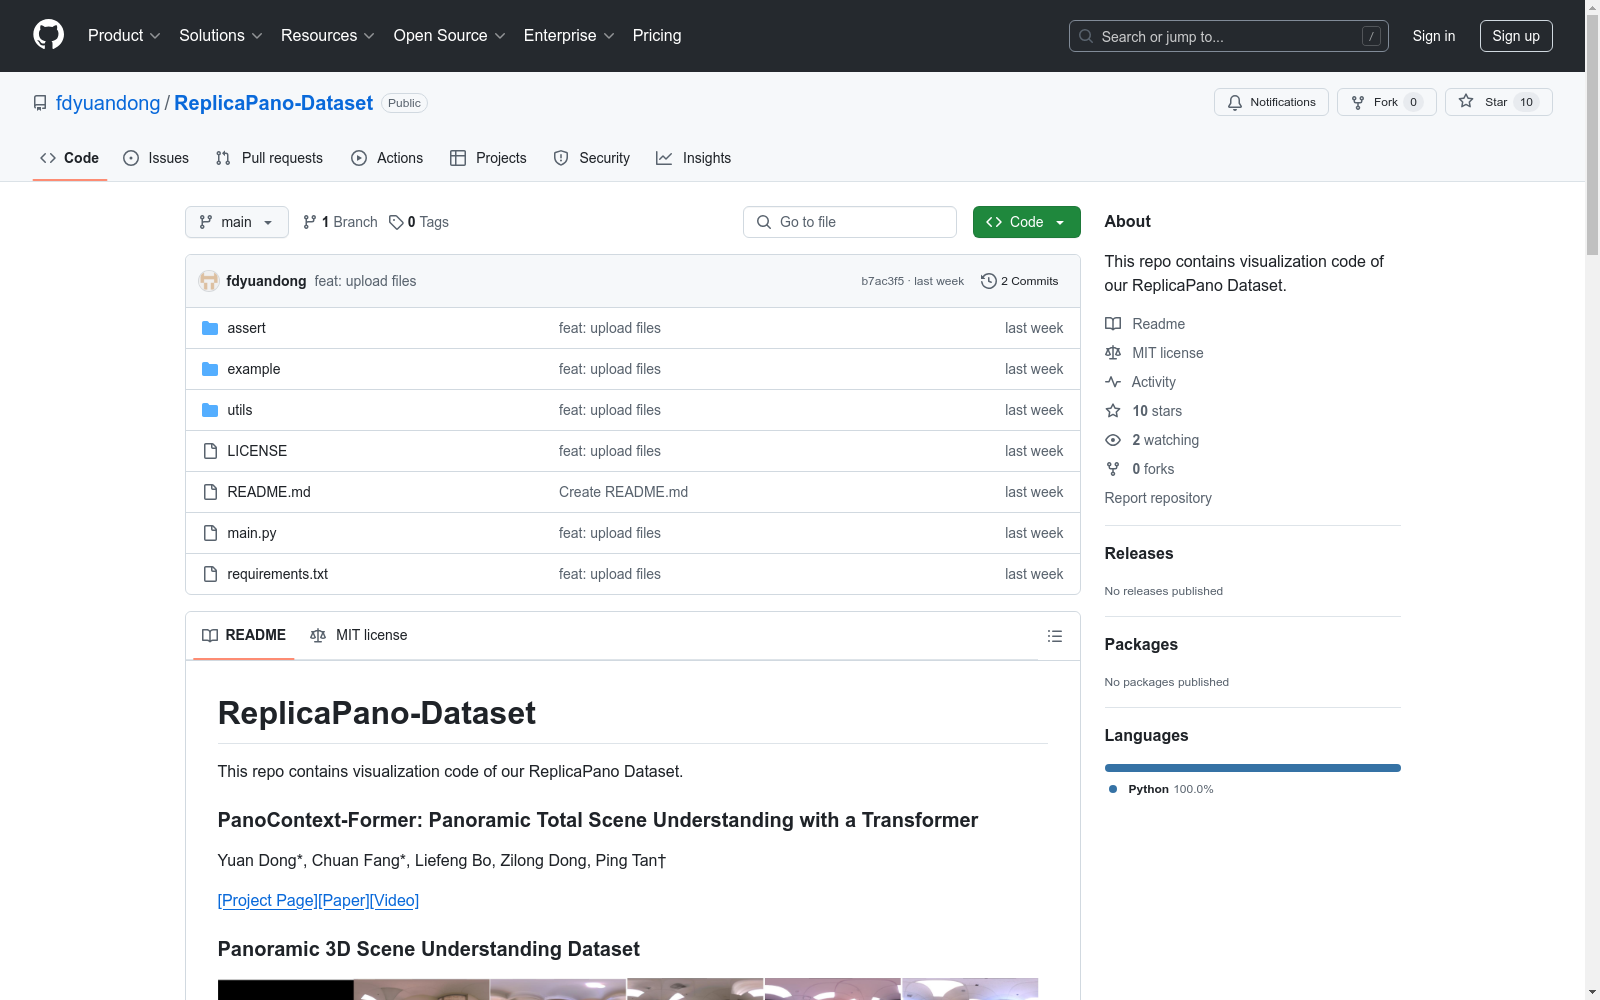Click the main.py file icon
The width and height of the screenshot is (1600, 1000).
click(210, 533)
